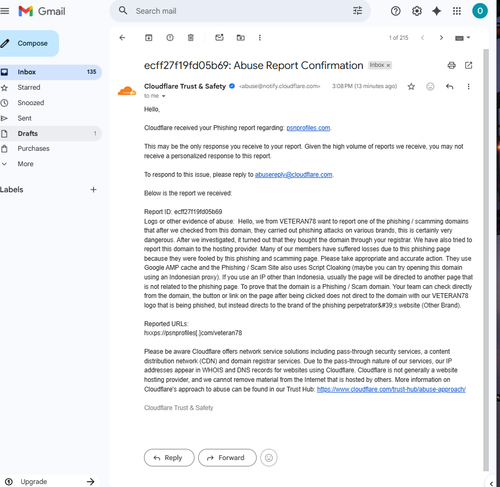Open message More options dots
The image size is (500, 487).
[468, 87]
